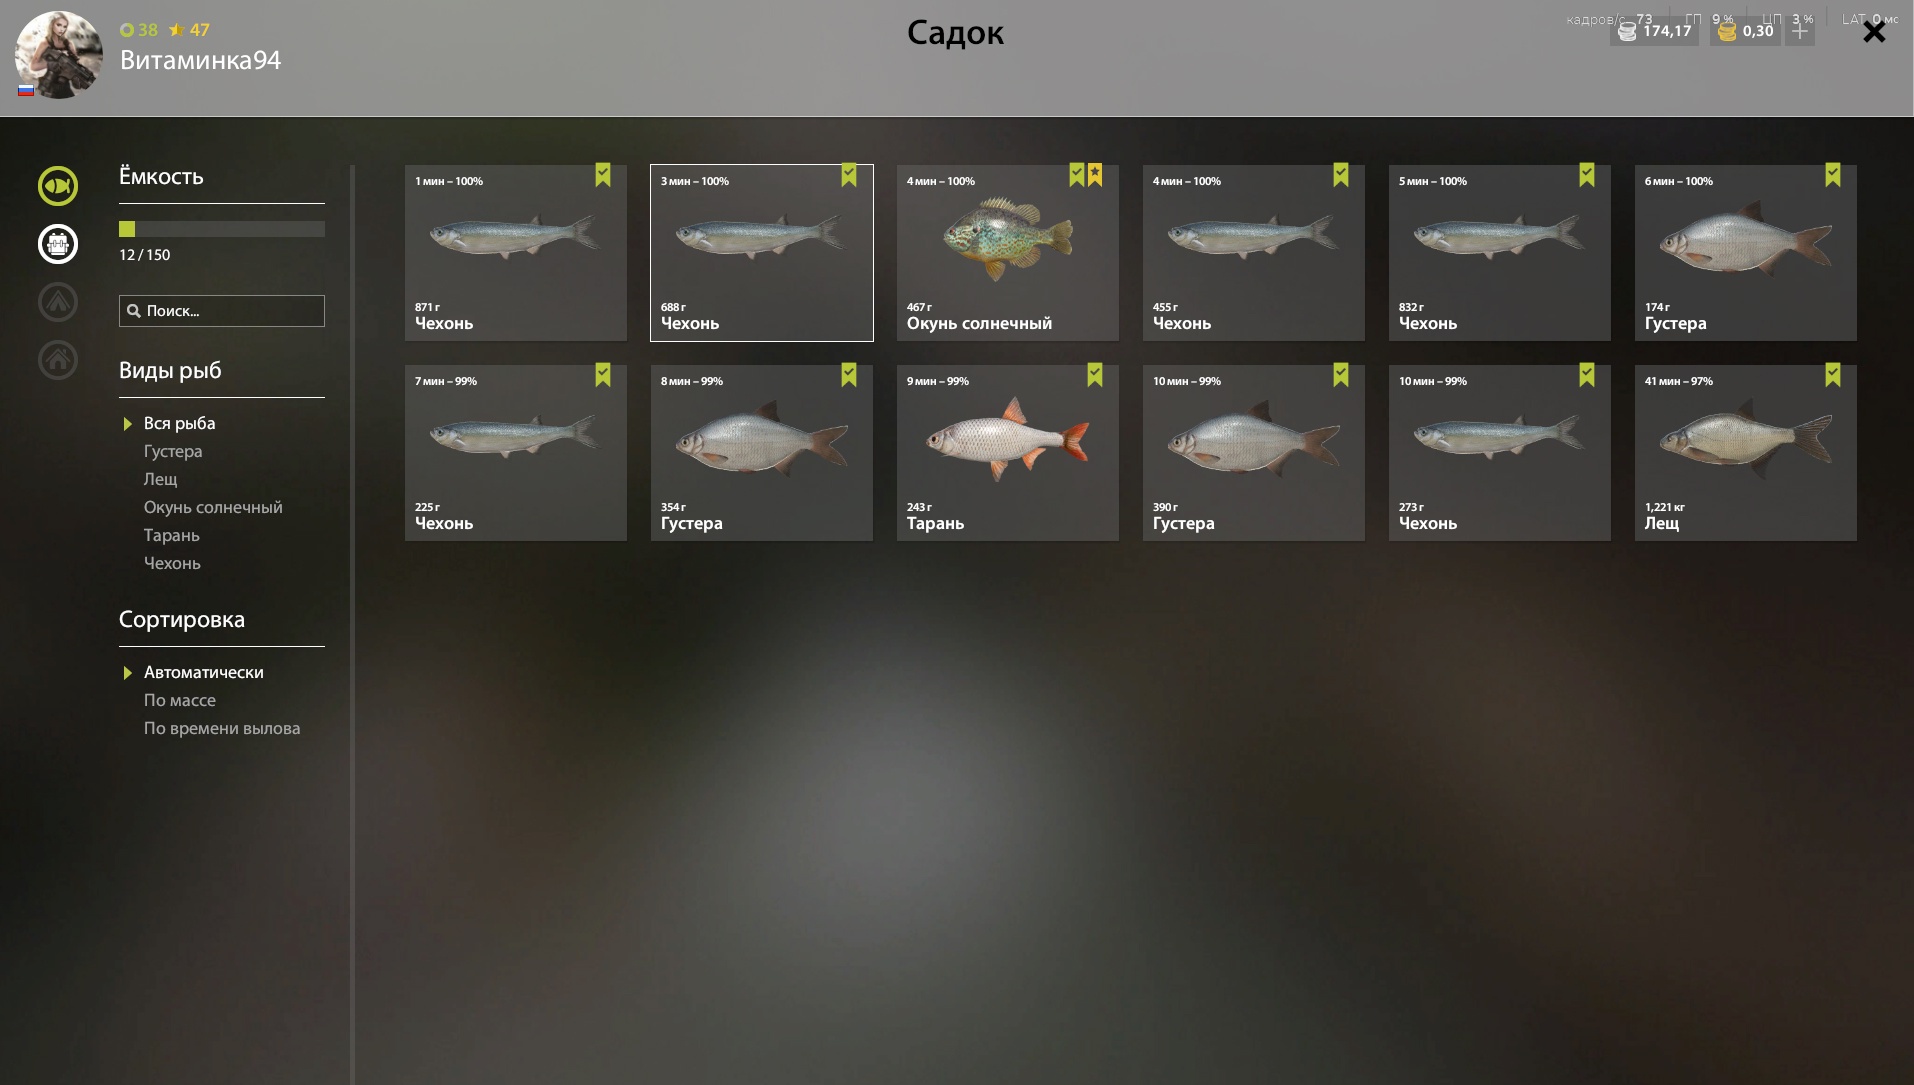Toggle the bookmark flag on 1,221 кг Лещ
The height and width of the screenshot is (1085, 1914).
[x=1833, y=375]
